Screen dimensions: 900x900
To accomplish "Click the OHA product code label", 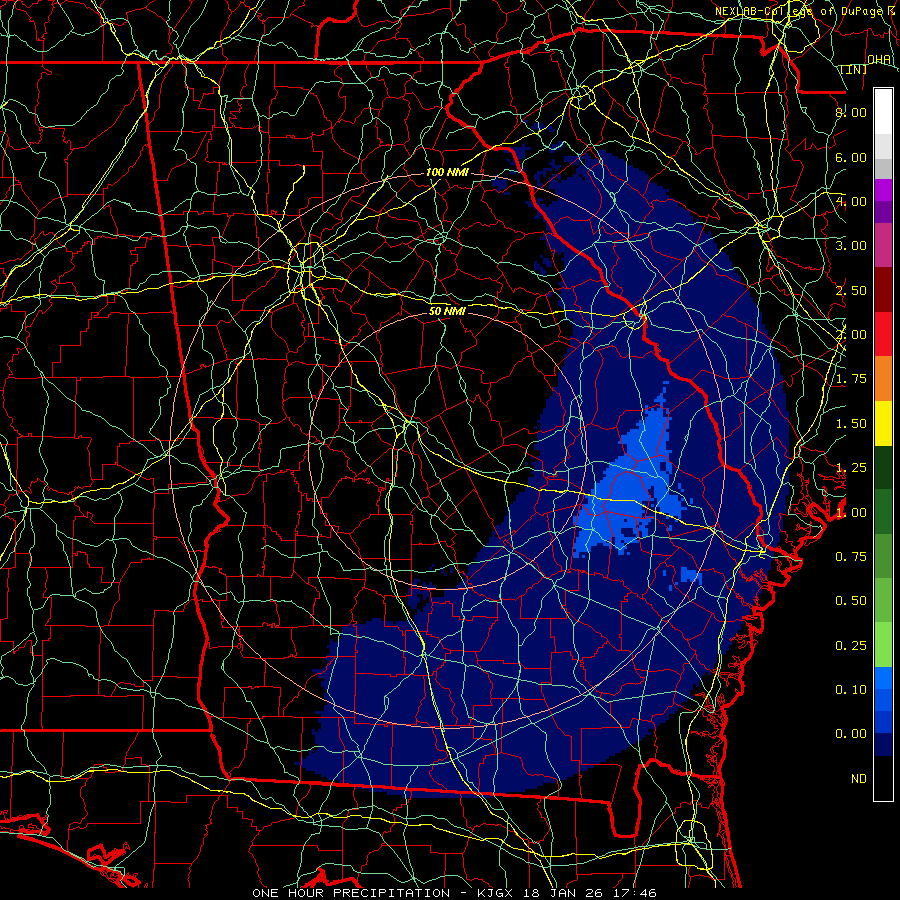I will tap(879, 59).
